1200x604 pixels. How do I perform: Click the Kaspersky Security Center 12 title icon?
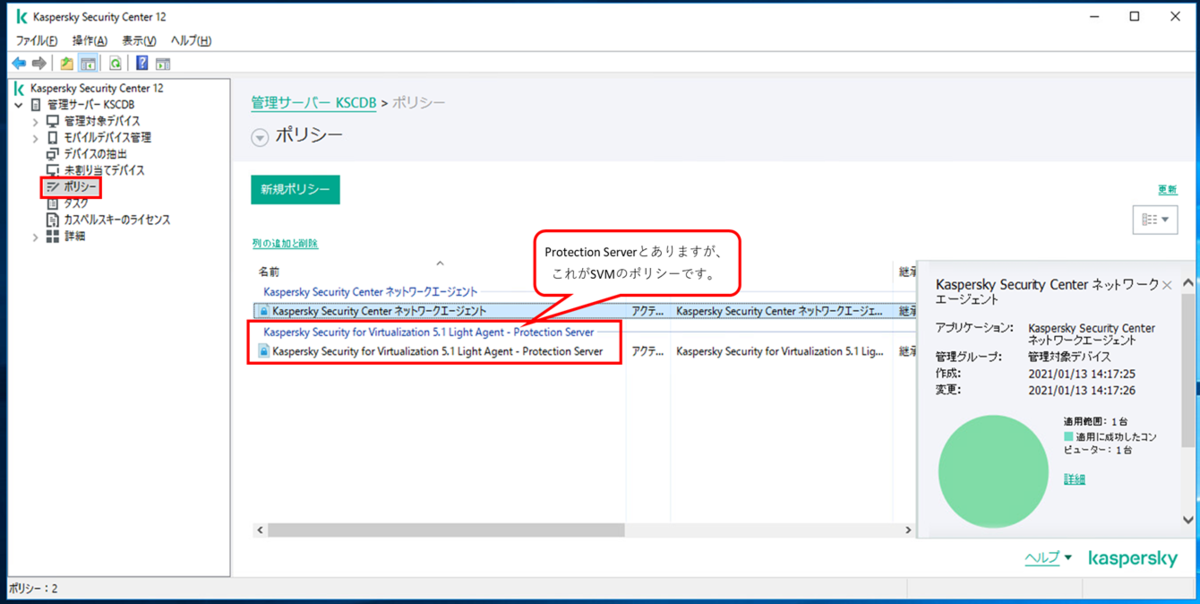21,17
